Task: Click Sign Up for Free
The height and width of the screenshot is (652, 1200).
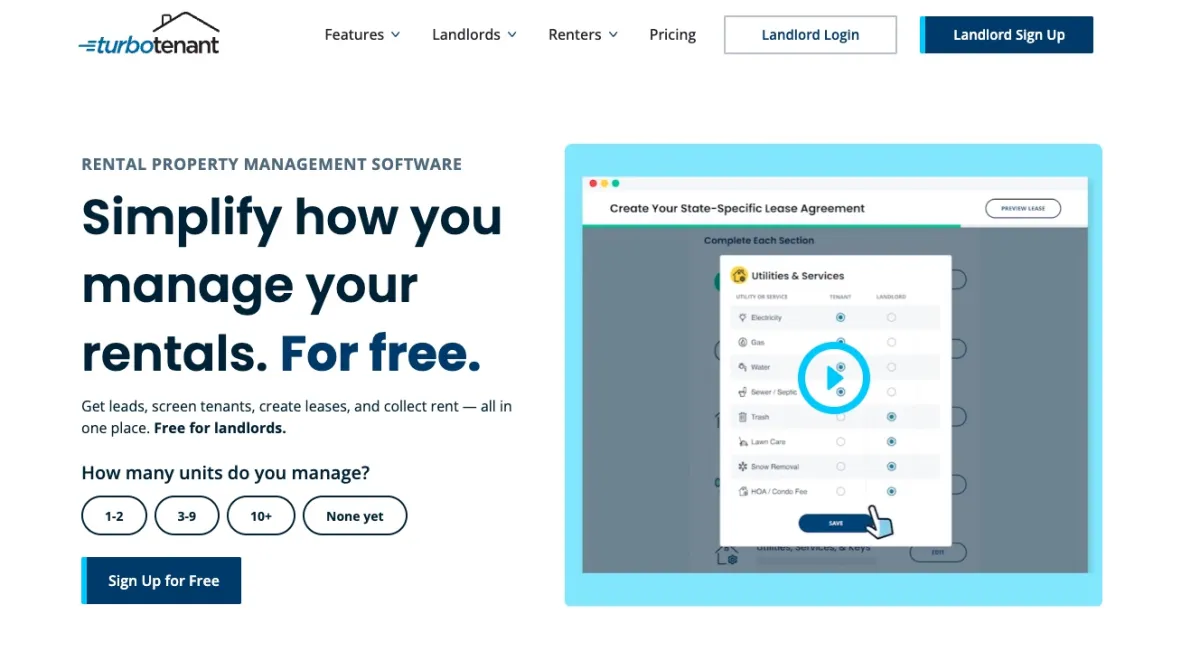Action: tap(161, 580)
